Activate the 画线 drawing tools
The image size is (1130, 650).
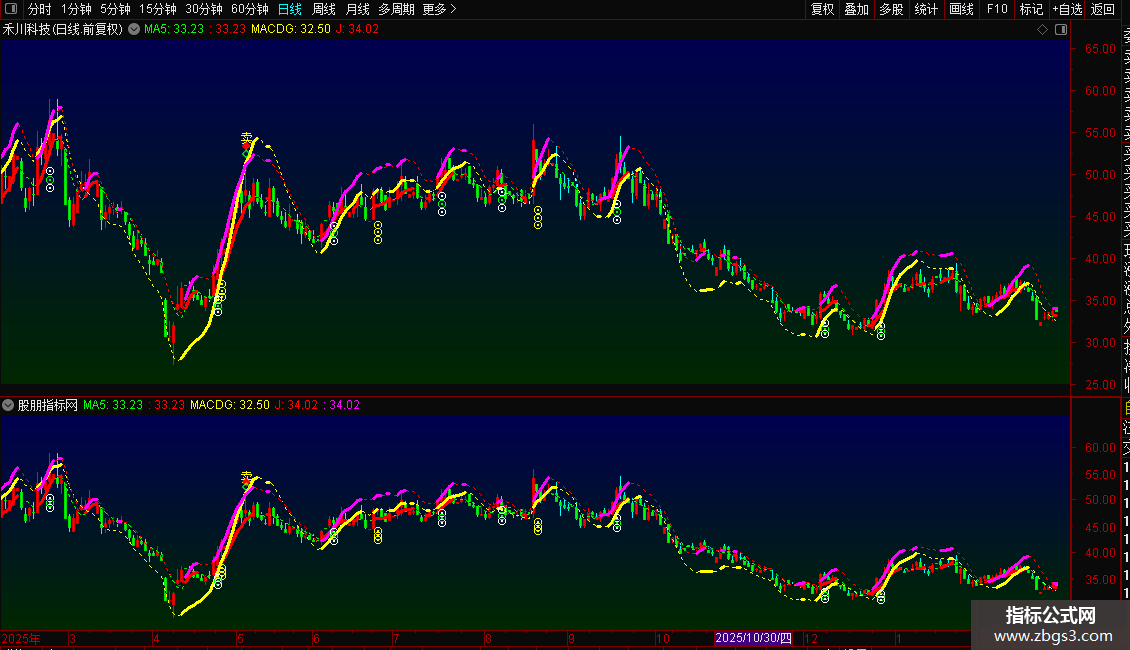click(x=961, y=9)
